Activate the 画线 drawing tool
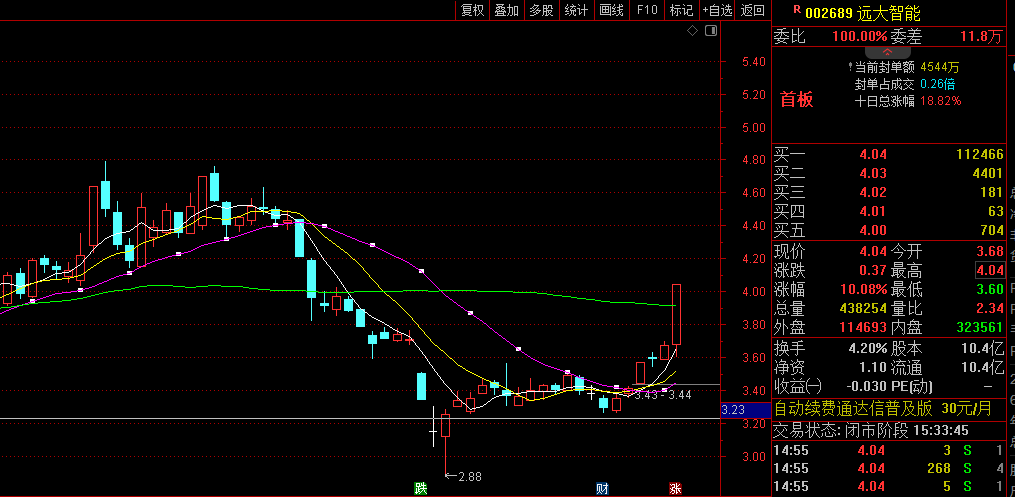This screenshot has width=1015, height=497. tap(611, 10)
